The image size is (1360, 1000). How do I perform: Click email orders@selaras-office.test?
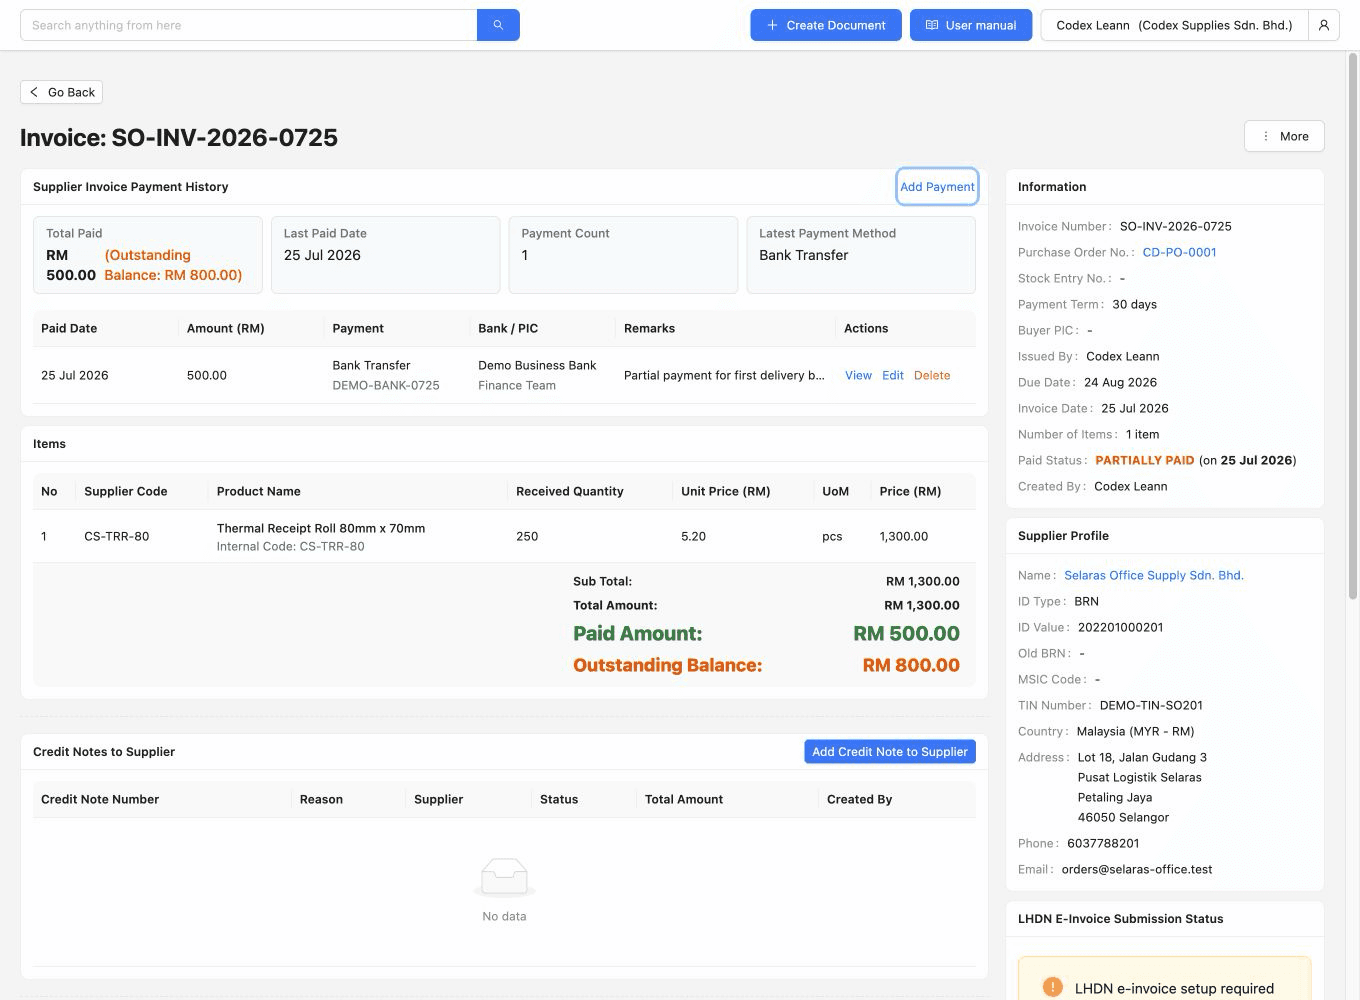(1137, 869)
